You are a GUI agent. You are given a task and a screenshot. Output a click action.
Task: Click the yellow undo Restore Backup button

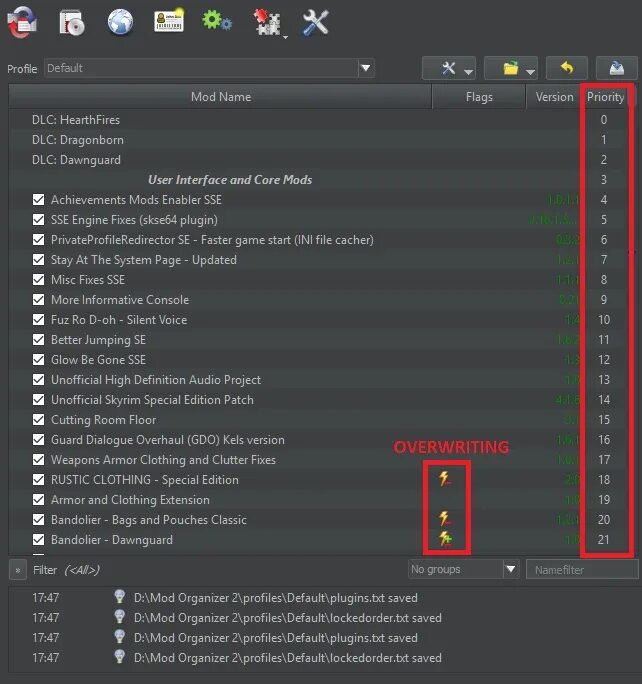[567, 68]
